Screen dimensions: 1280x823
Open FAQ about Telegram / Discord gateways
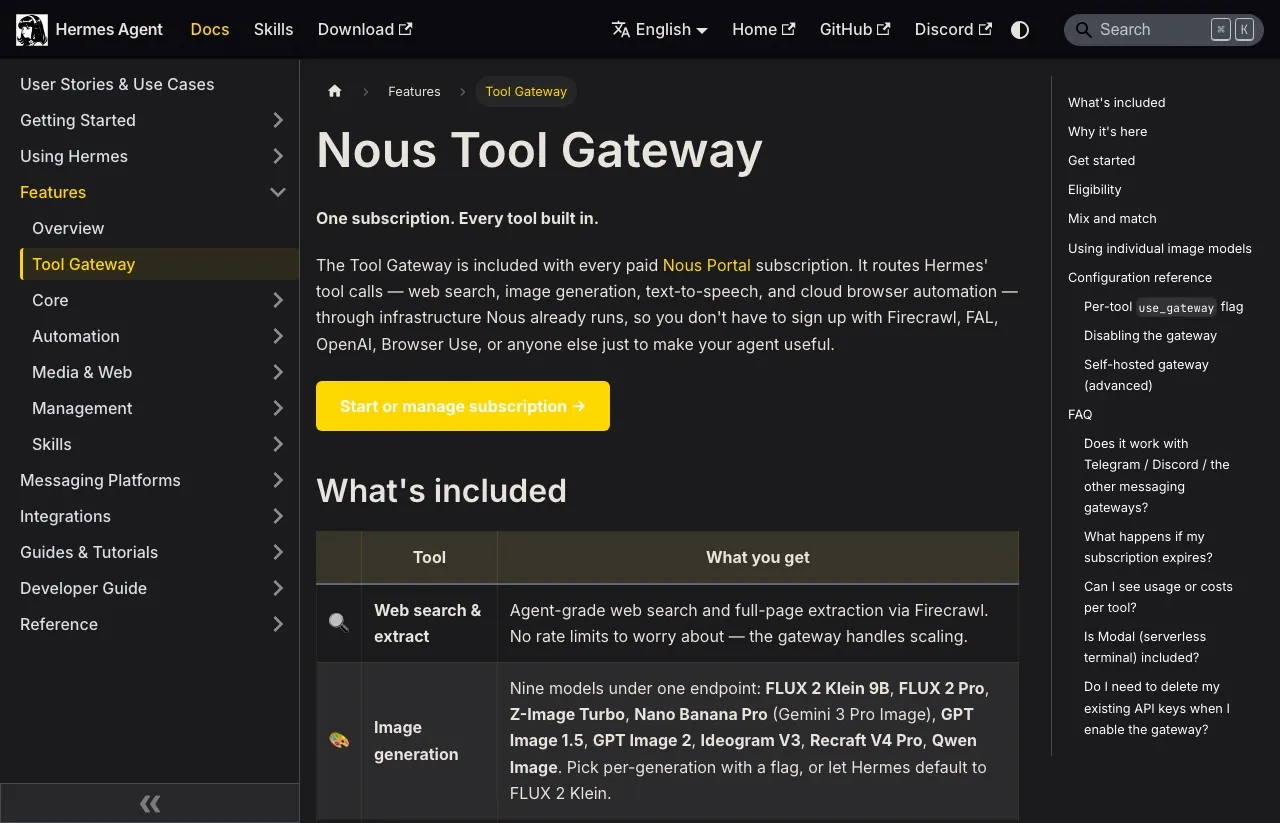click(1157, 475)
